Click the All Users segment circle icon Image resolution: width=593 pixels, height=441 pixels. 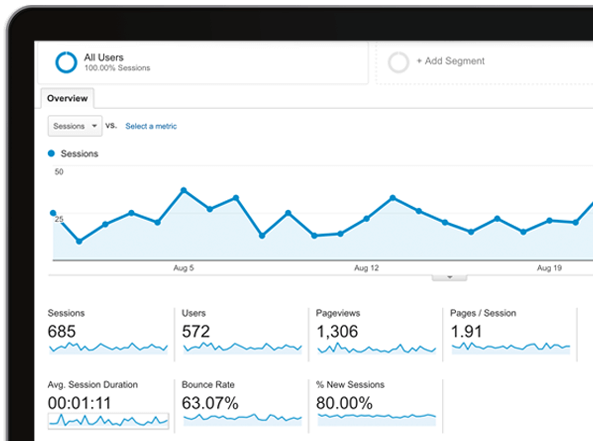66,62
